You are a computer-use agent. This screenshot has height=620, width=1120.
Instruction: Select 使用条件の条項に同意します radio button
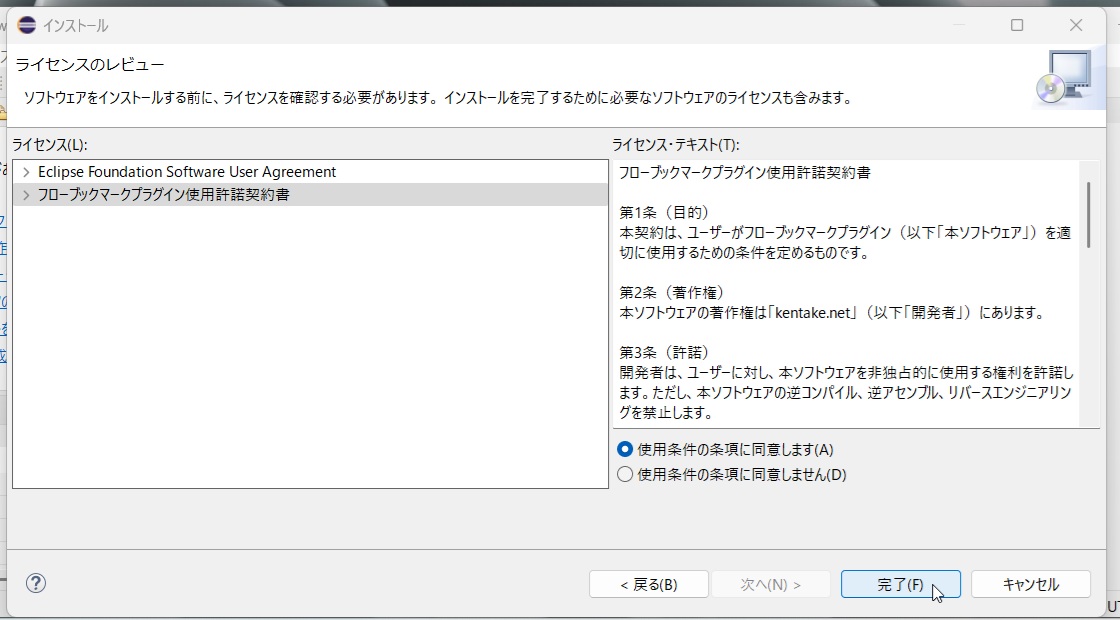click(626, 450)
